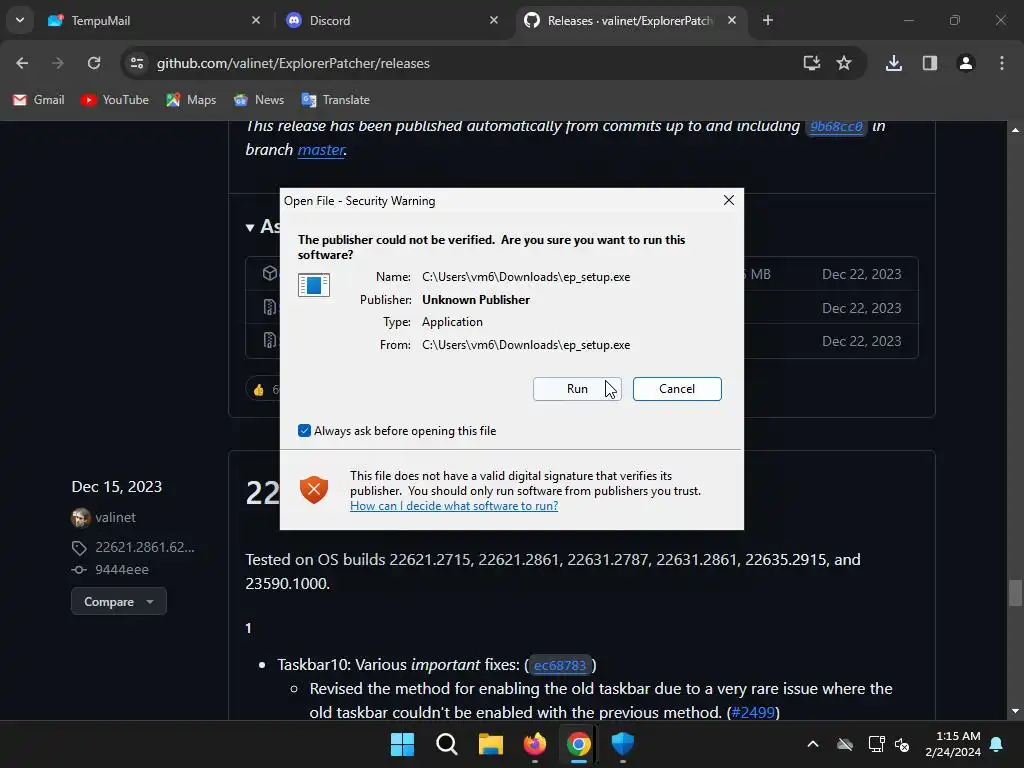Screen dimensions: 1024x768
Task: Click the Run button in security warning
Action: pyautogui.click(x=577, y=389)
